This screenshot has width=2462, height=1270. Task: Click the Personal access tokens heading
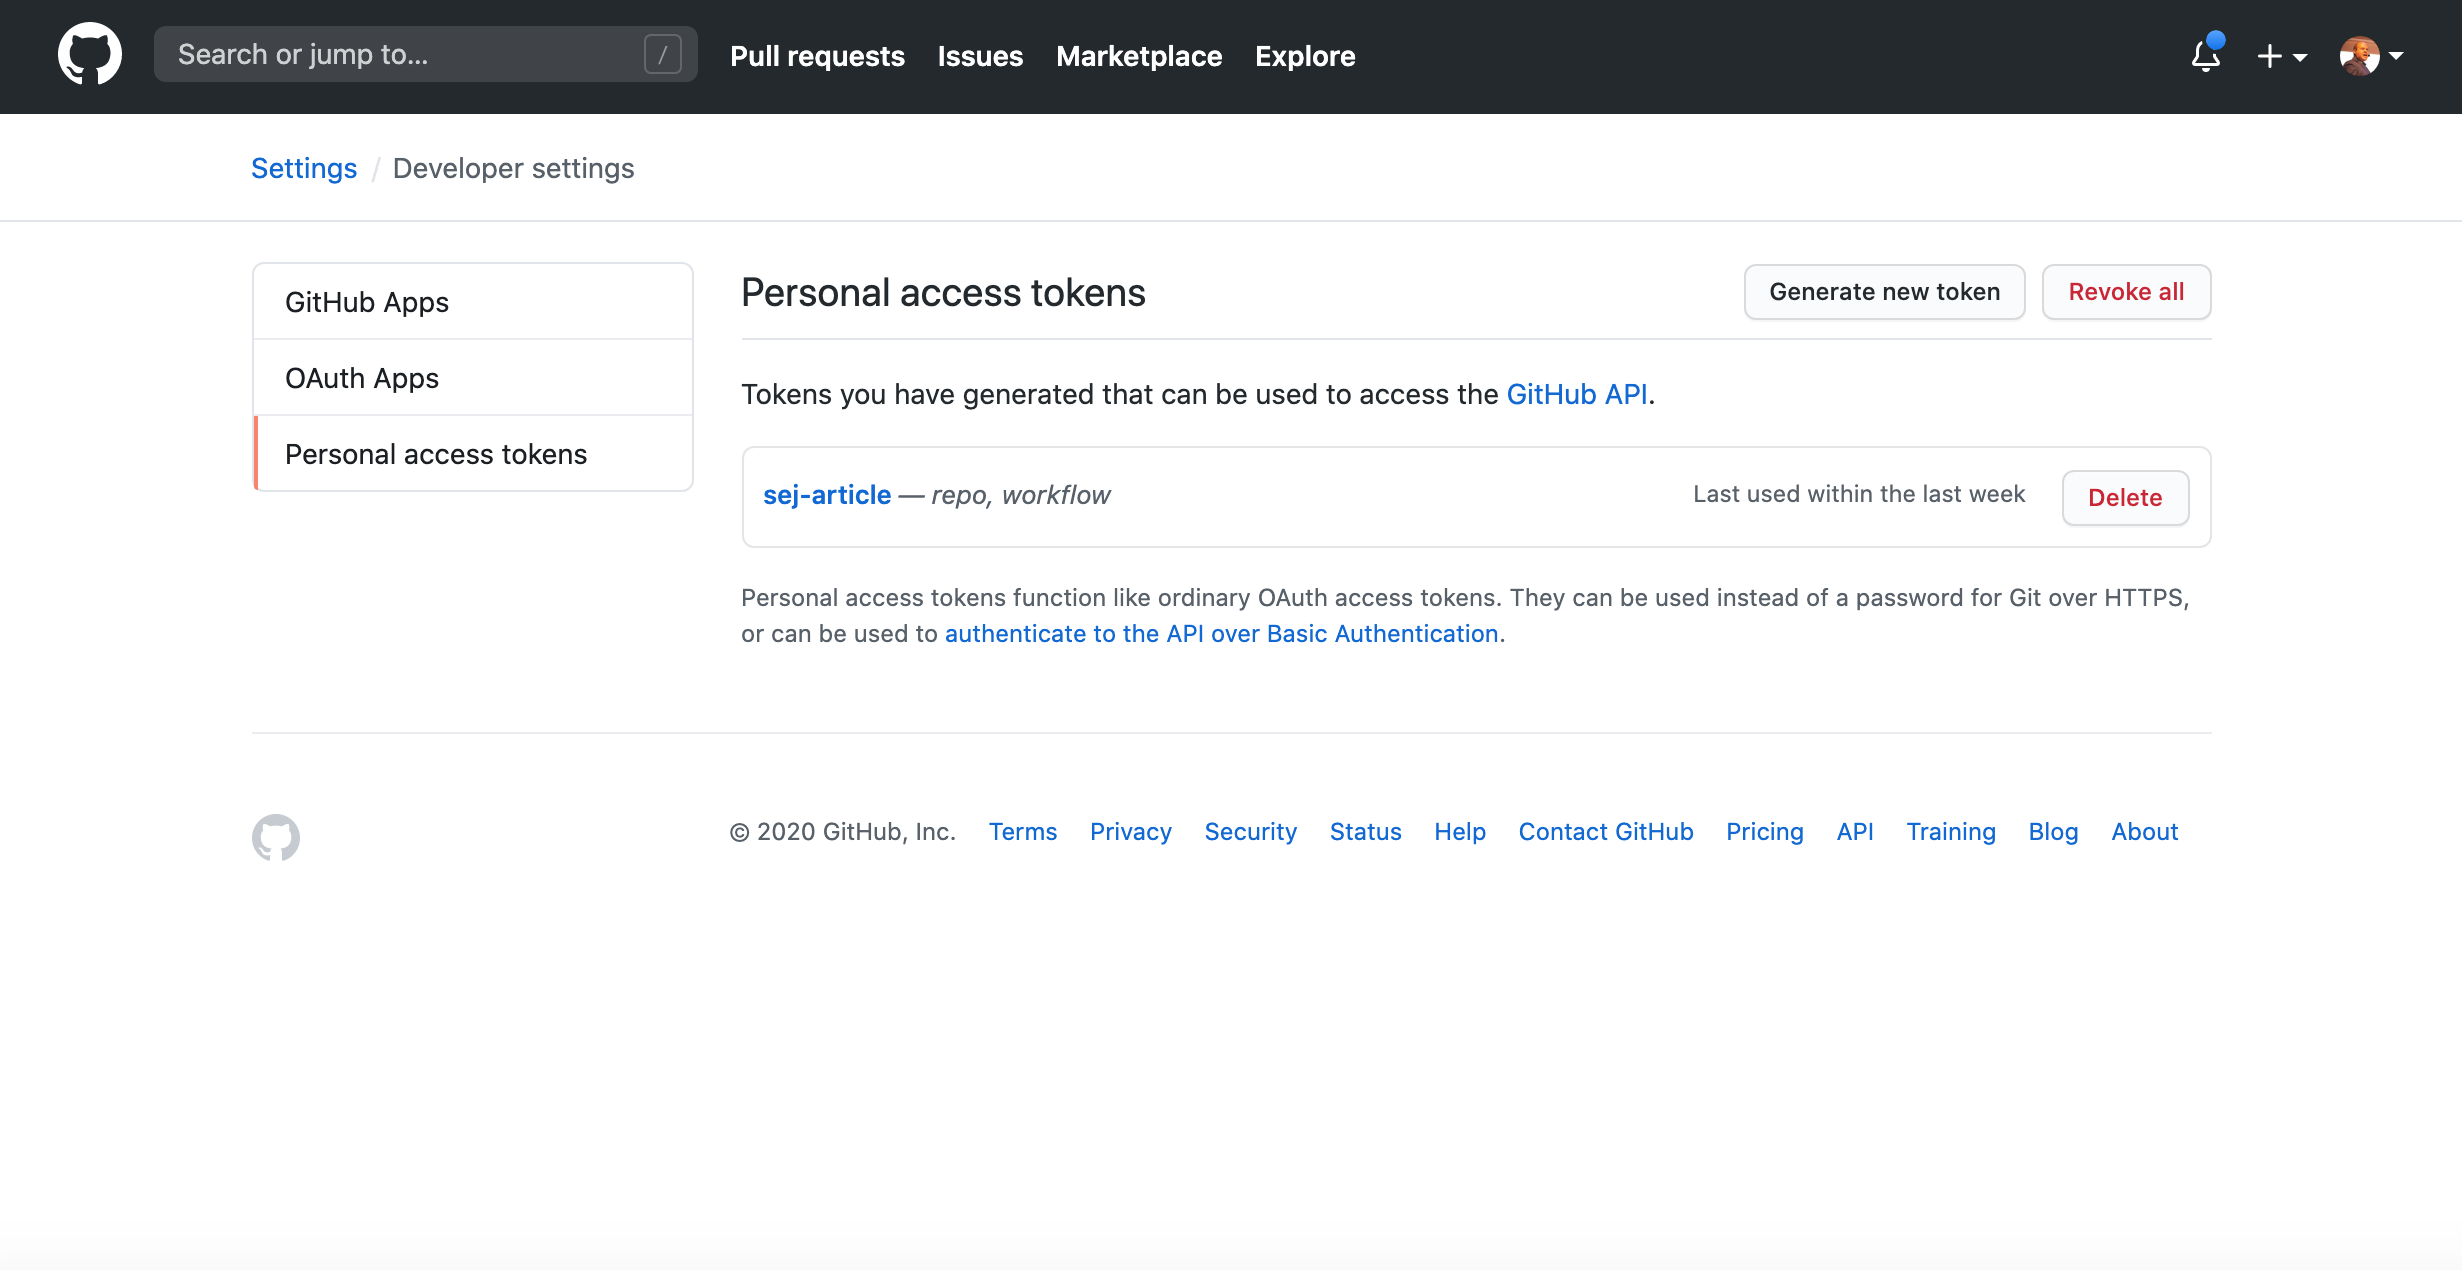[943, 293]
